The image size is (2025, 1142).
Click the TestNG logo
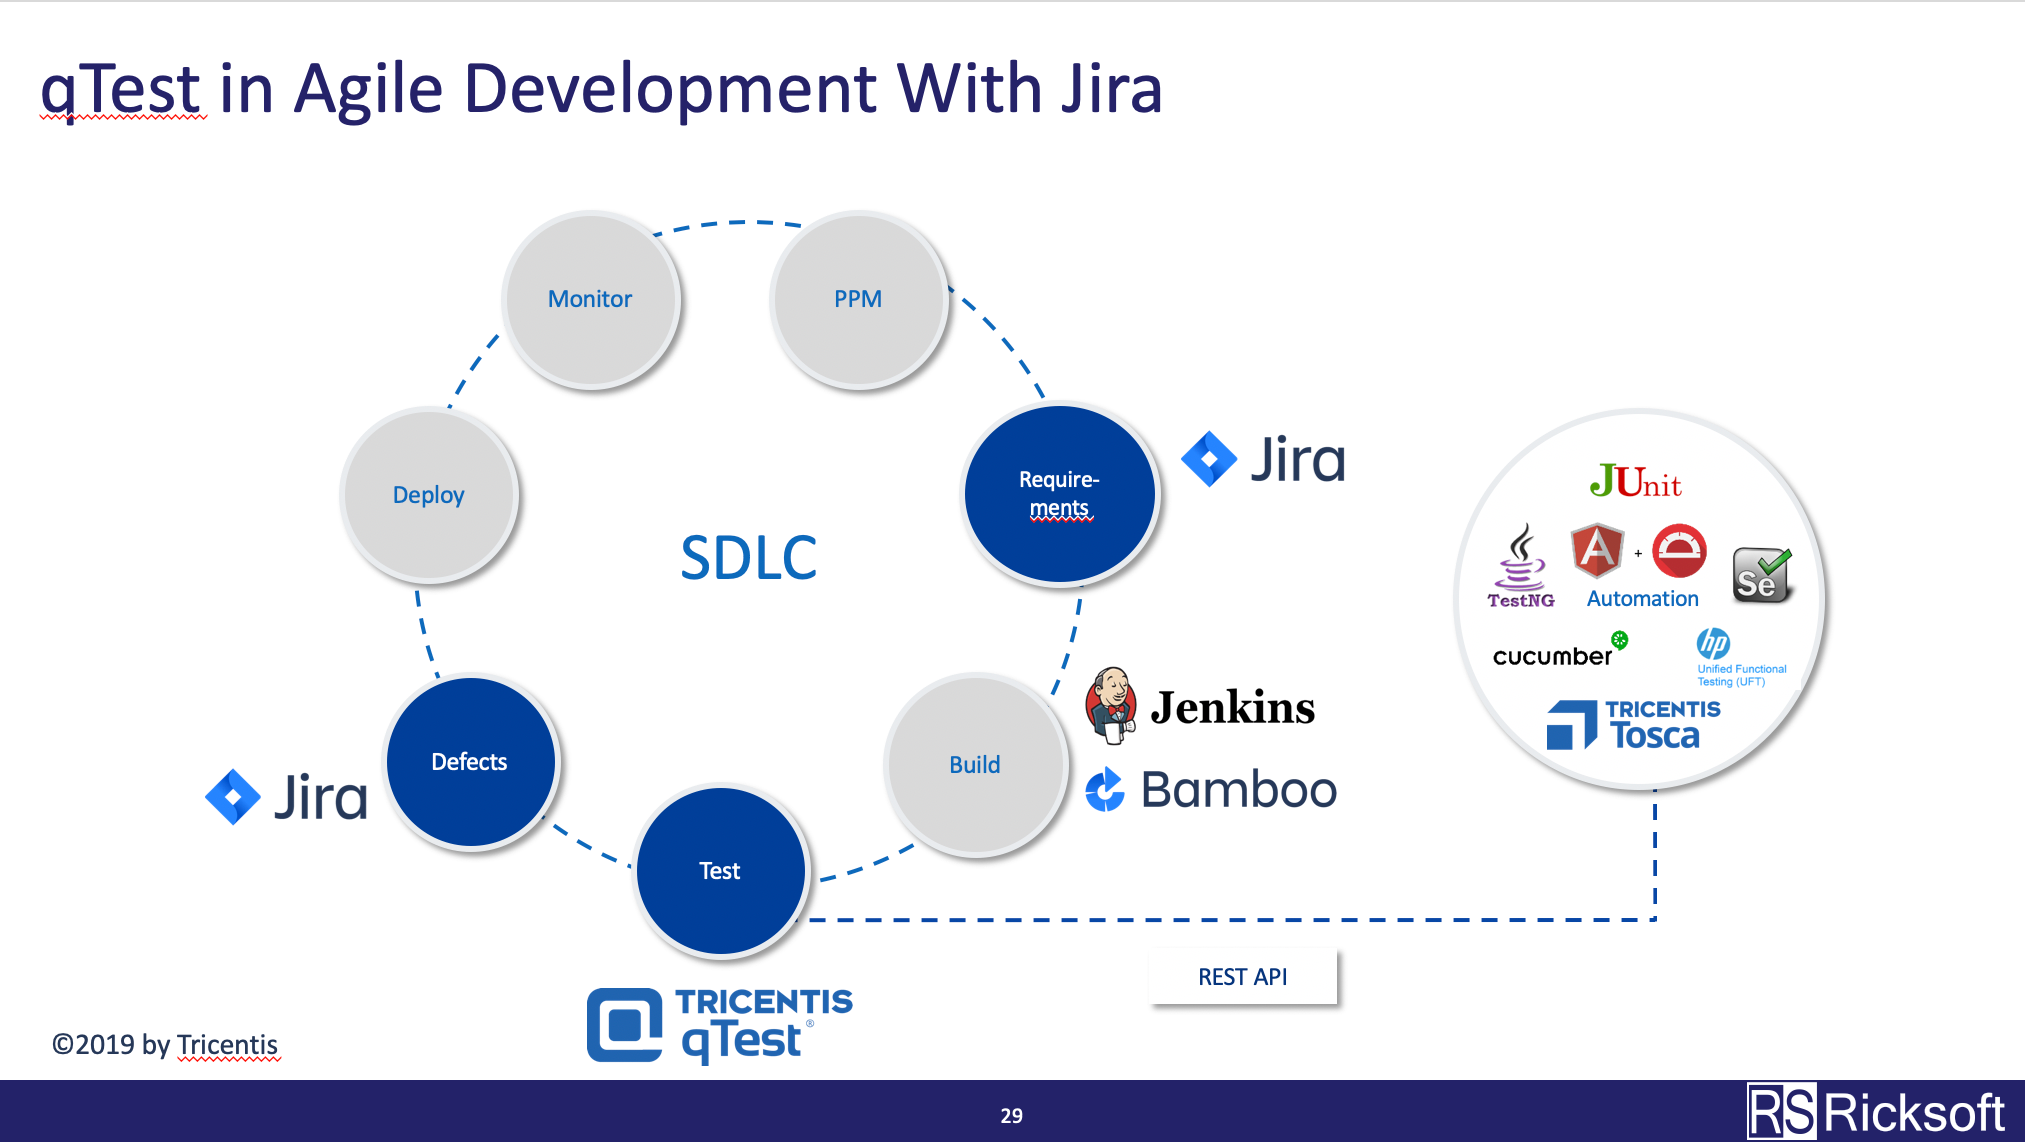1521,566
